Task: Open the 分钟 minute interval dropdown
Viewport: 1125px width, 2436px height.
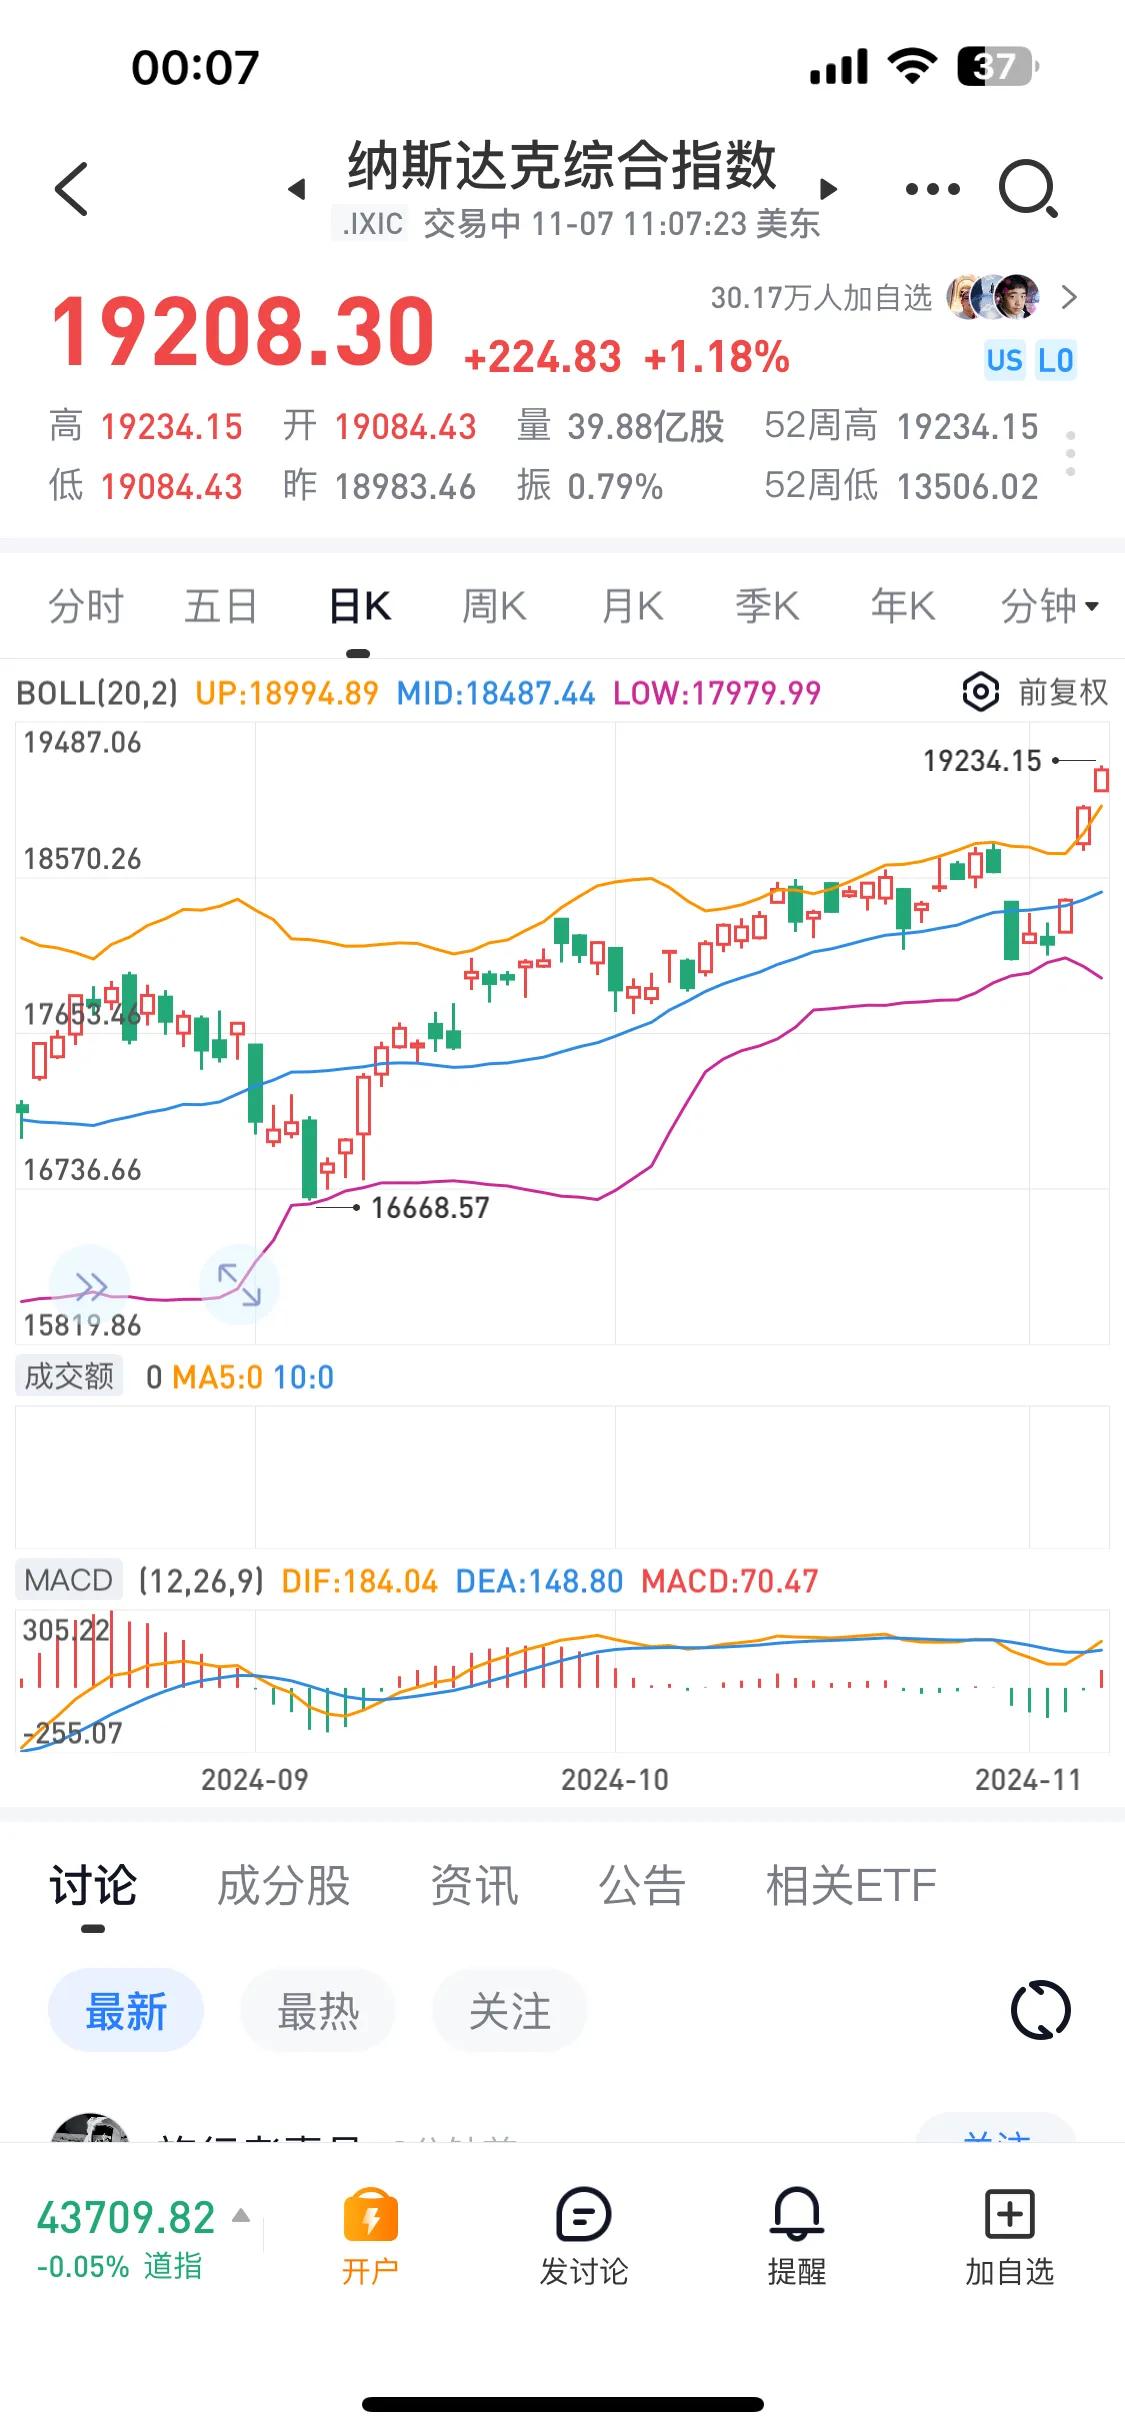Action: point(1050,606)
